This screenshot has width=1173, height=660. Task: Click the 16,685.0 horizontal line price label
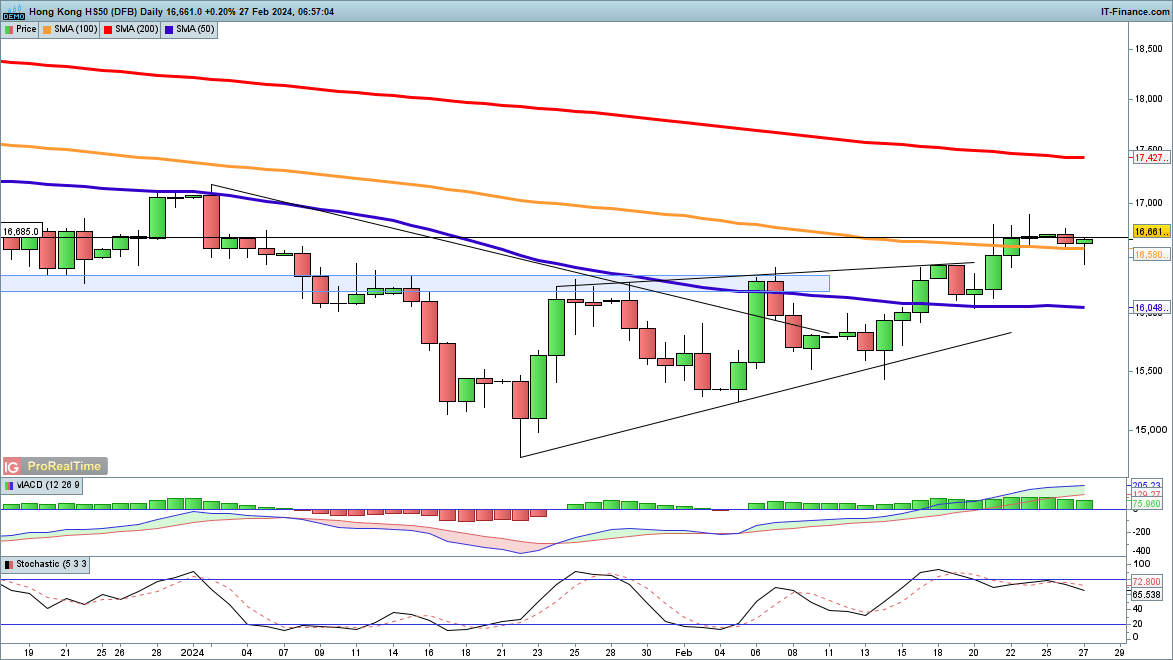point(20,231)
